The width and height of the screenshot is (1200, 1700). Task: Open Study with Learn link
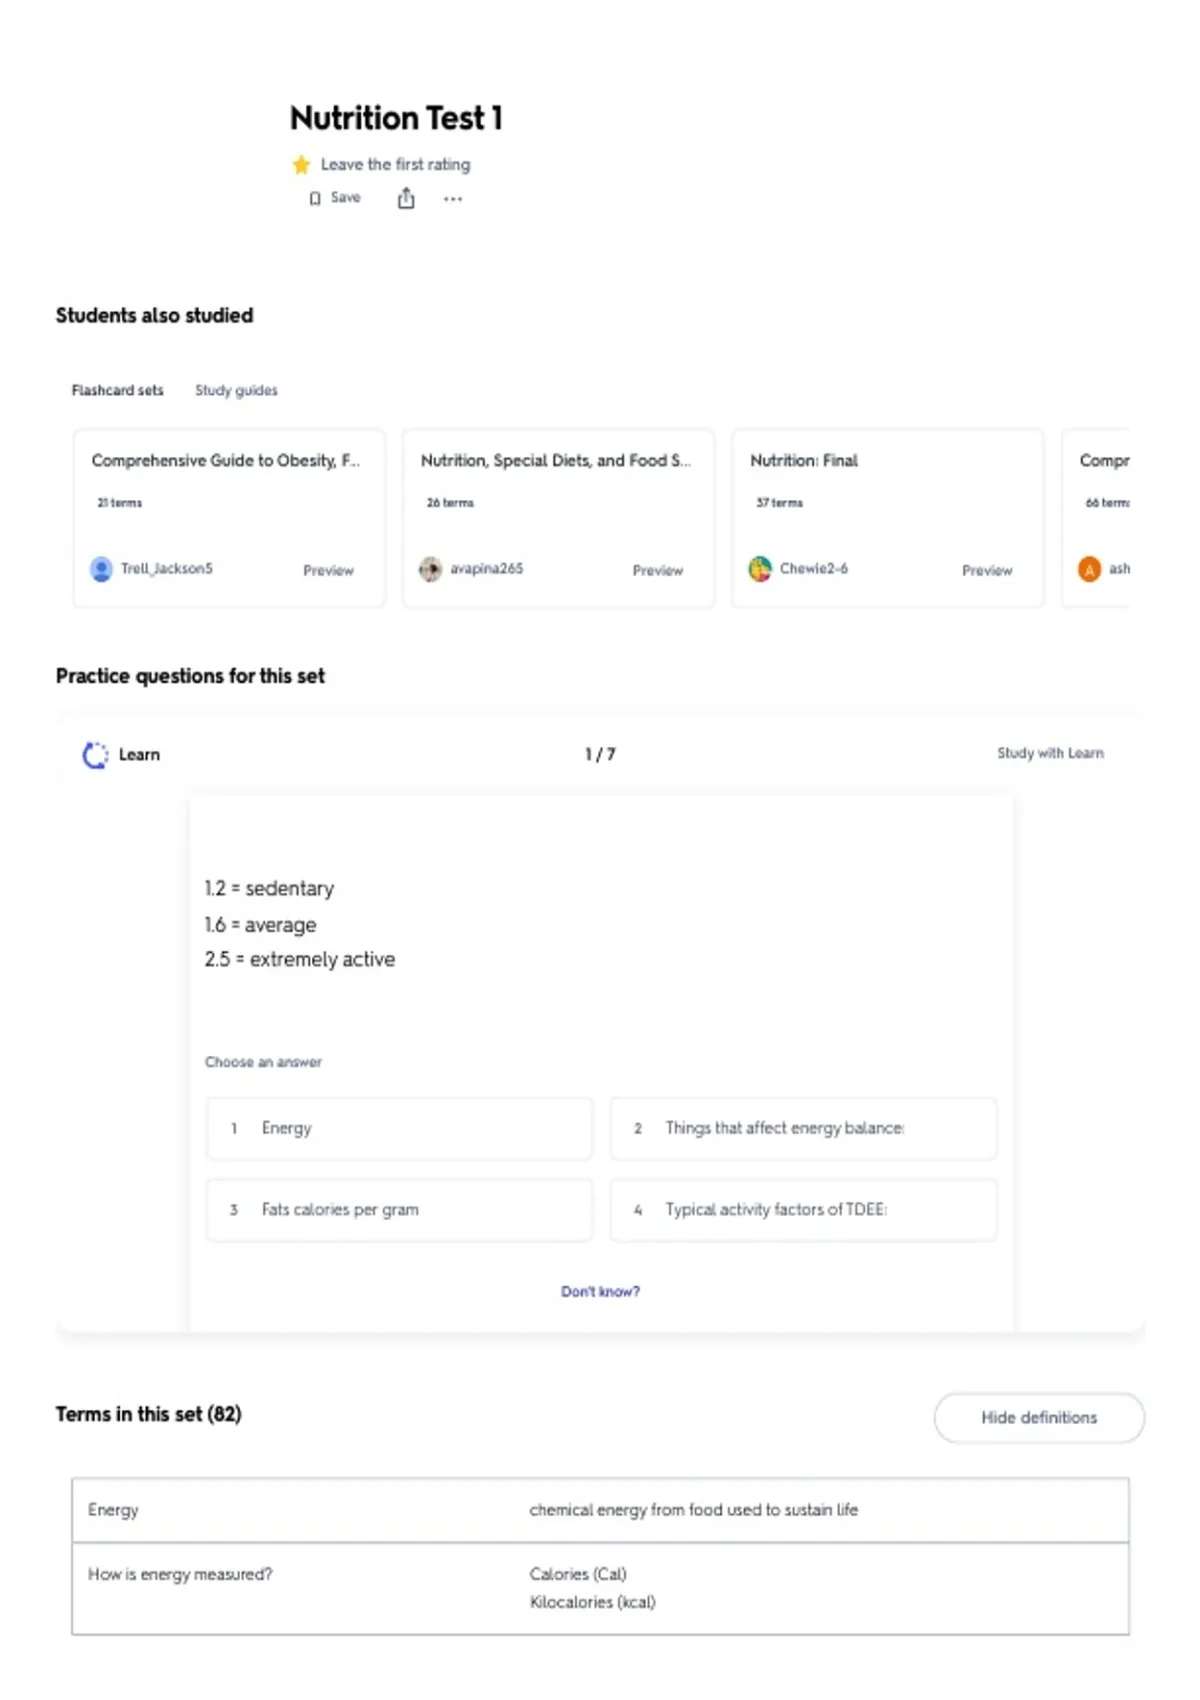1050,753
